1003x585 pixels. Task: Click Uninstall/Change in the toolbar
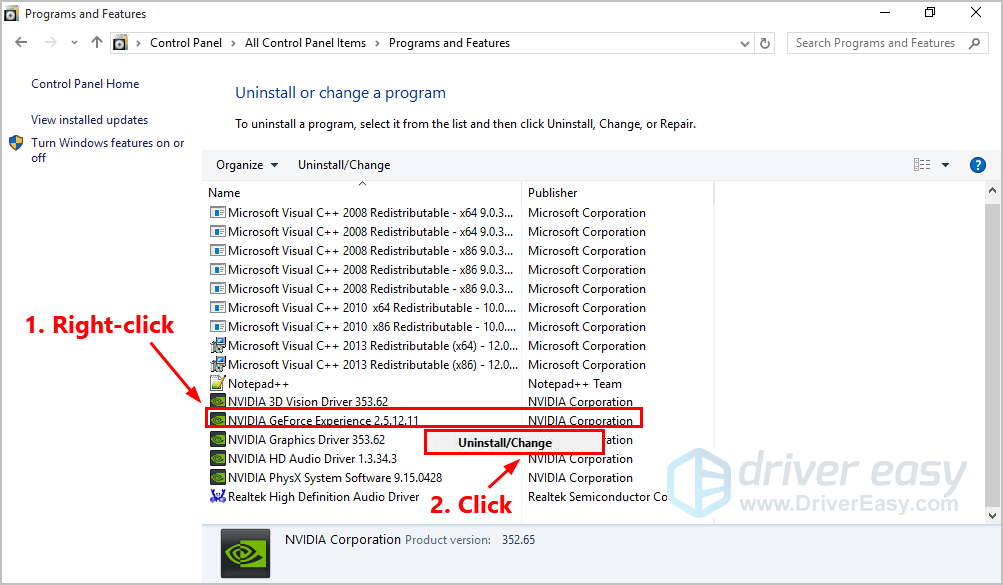pos(344,165)
